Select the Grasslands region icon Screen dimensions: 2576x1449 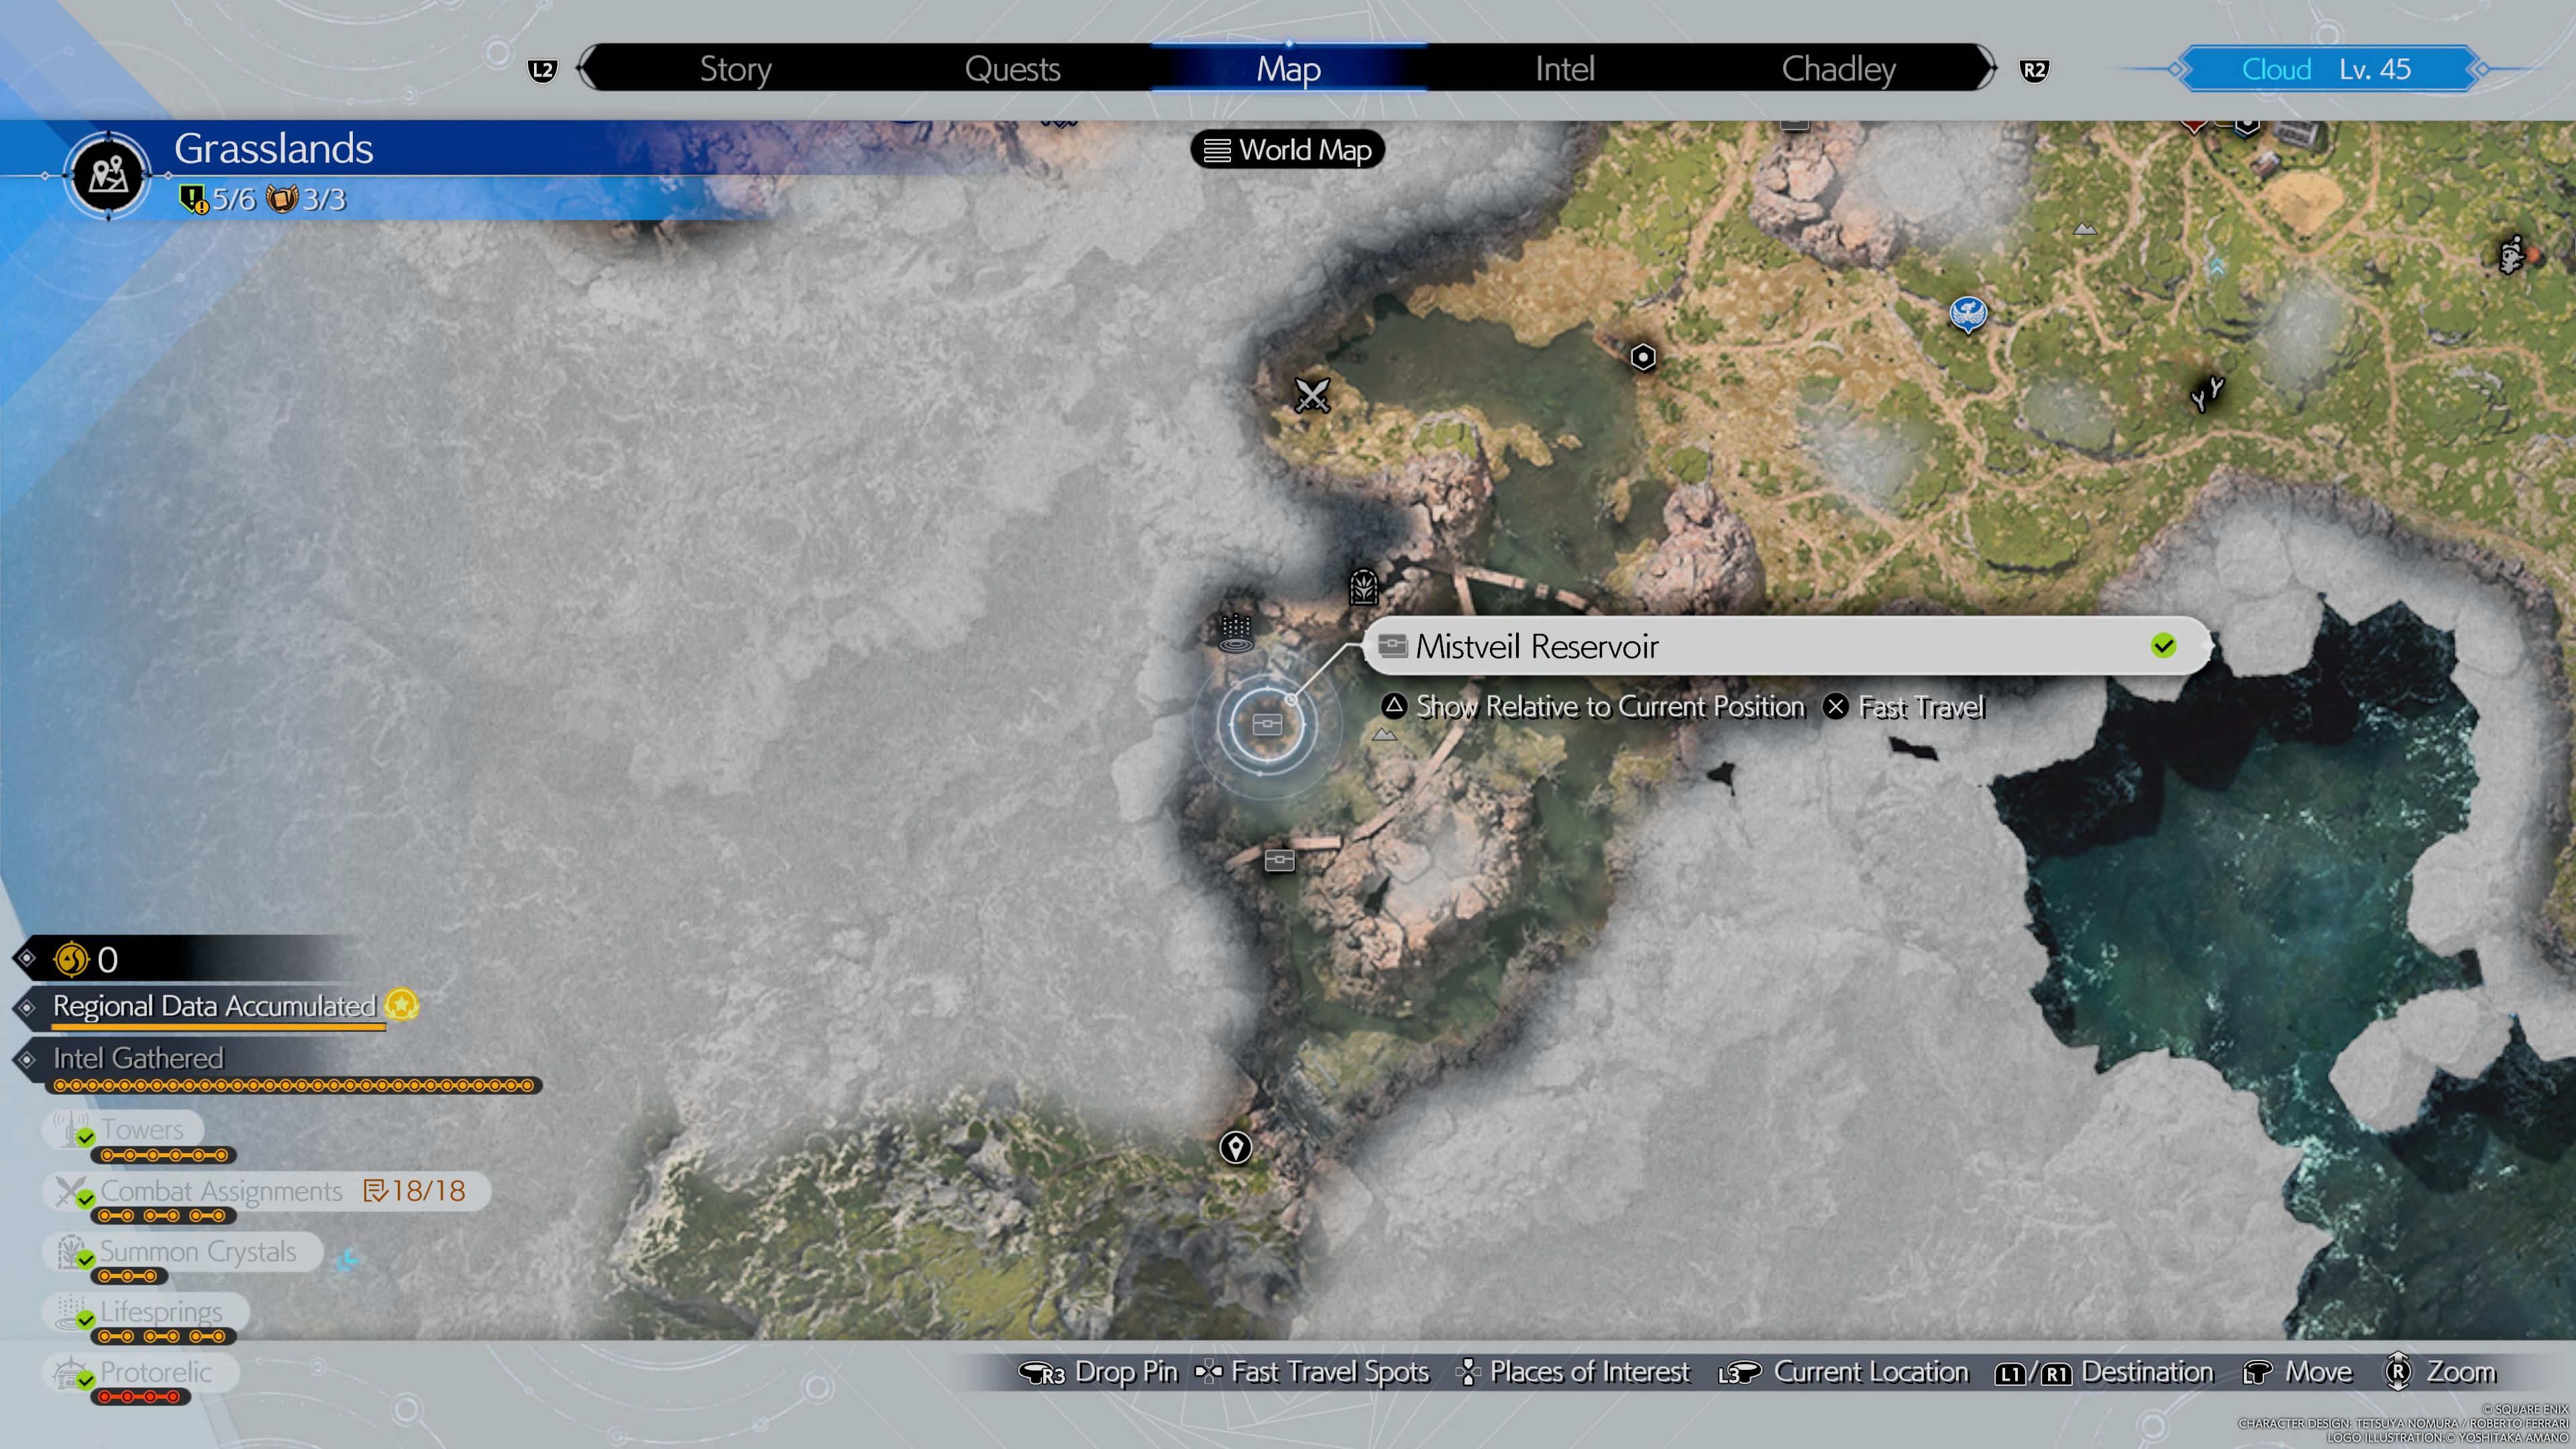[108, 175]
